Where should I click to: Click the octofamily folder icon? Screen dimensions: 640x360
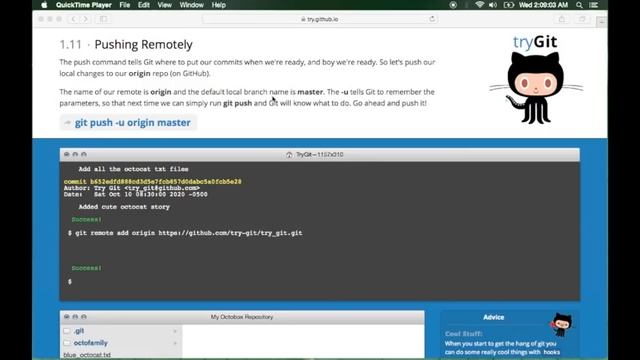point(67,343)
